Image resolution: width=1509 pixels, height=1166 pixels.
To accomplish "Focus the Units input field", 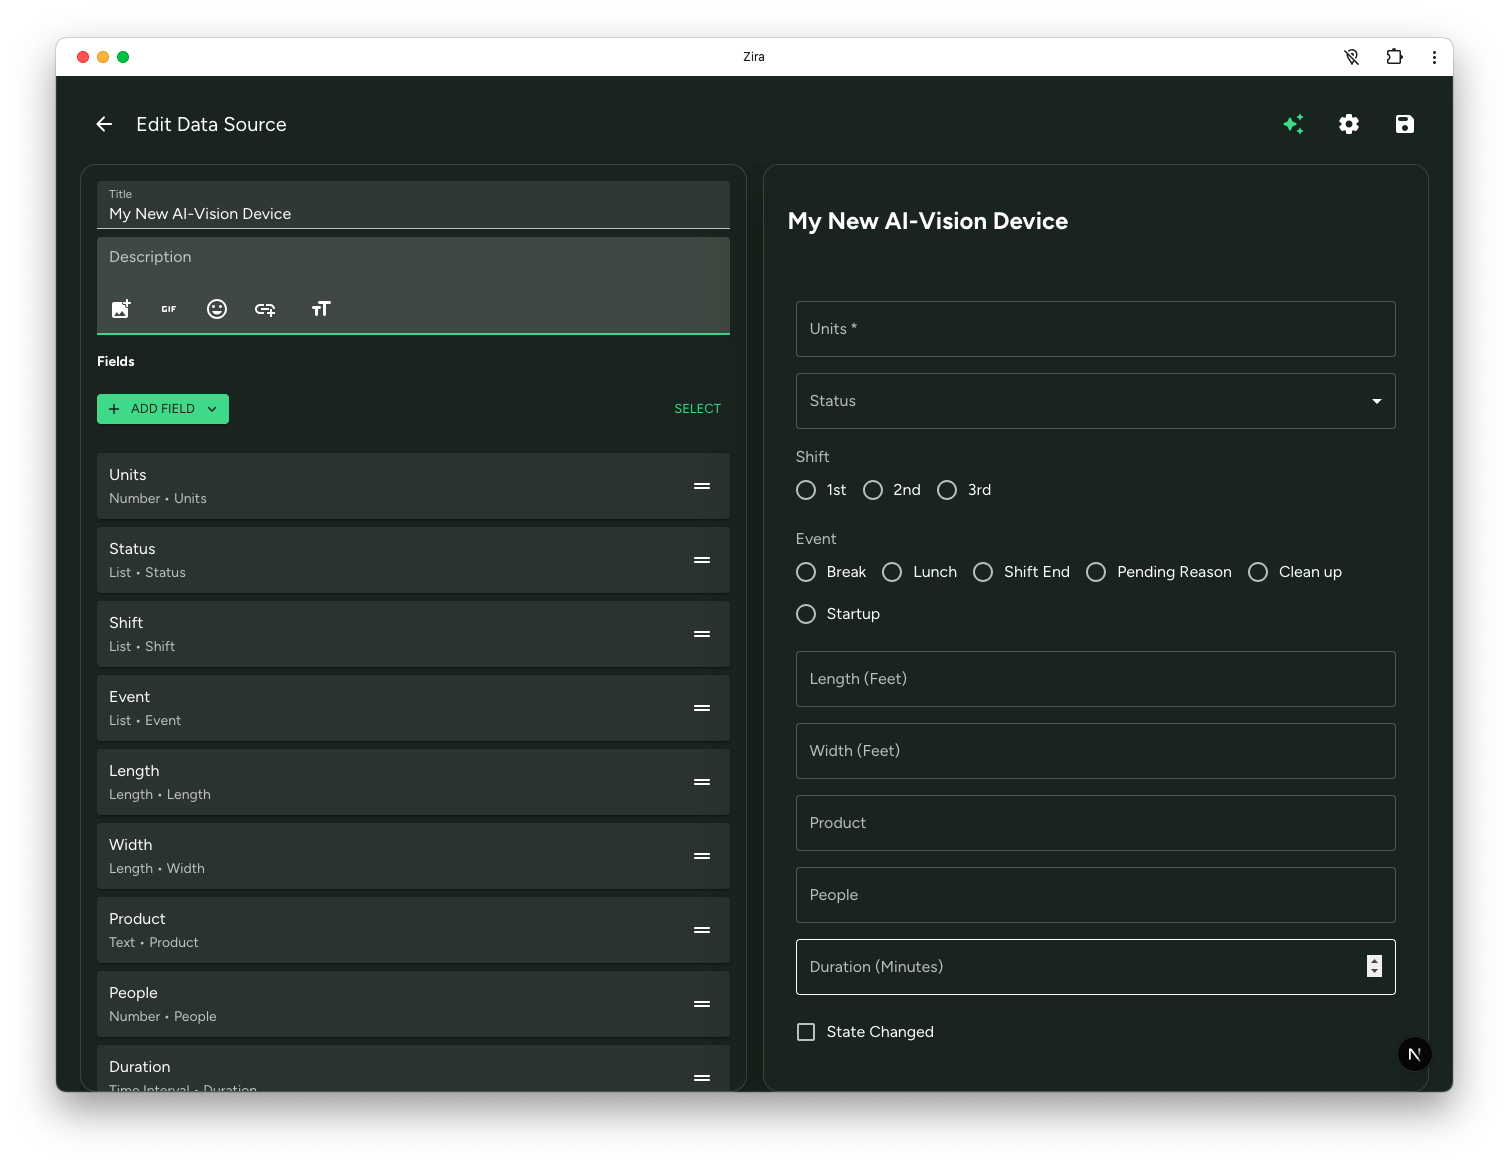I will 1096,329.
